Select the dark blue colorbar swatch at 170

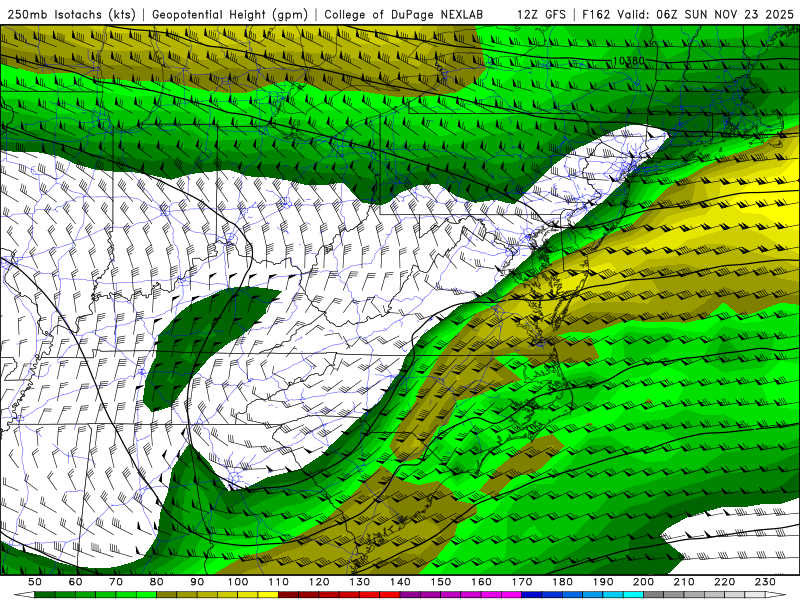[x=532, y=595]
